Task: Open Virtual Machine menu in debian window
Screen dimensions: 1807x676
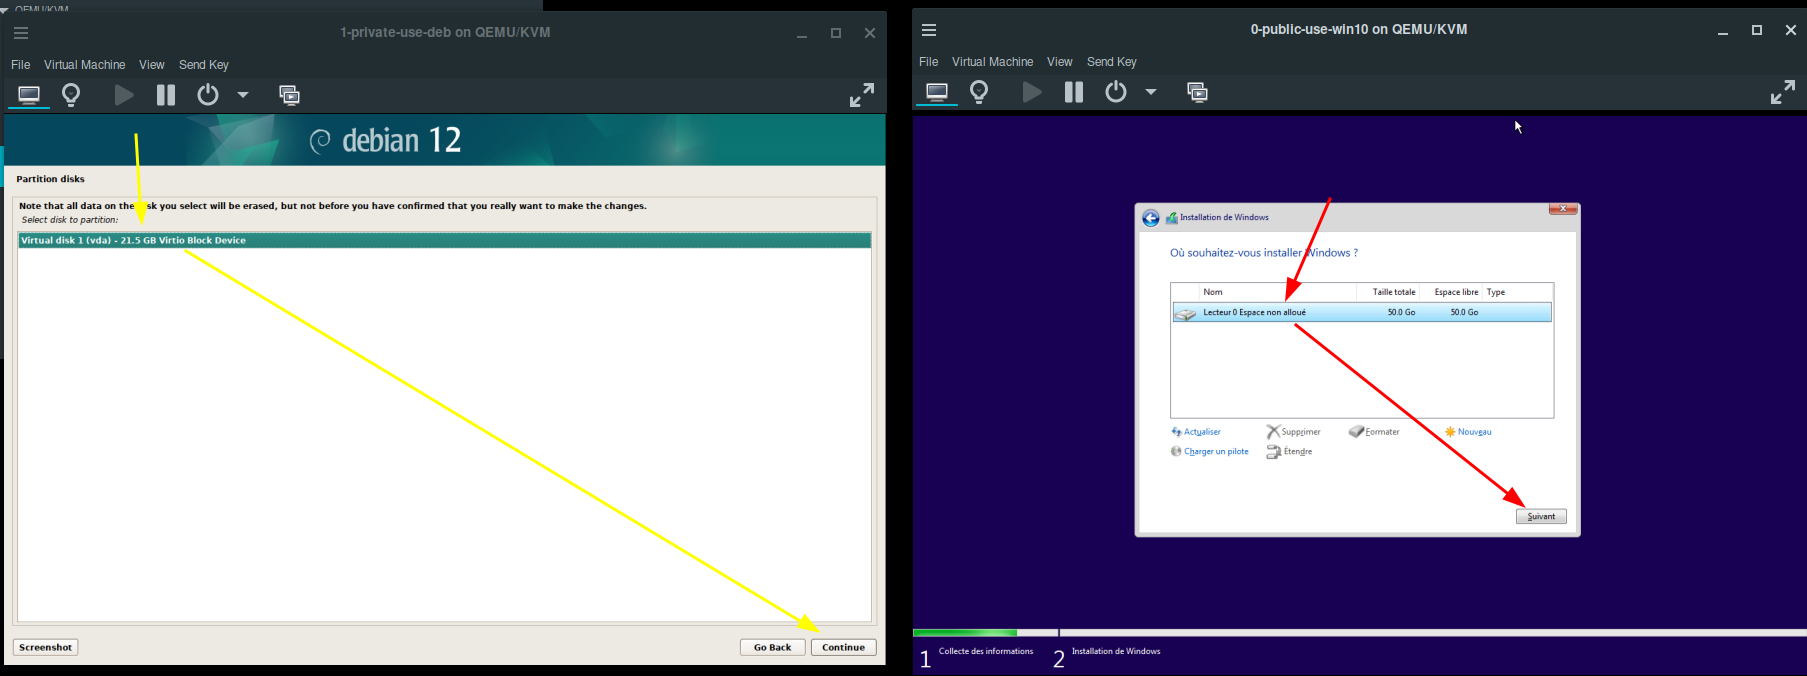Action: 84,65
